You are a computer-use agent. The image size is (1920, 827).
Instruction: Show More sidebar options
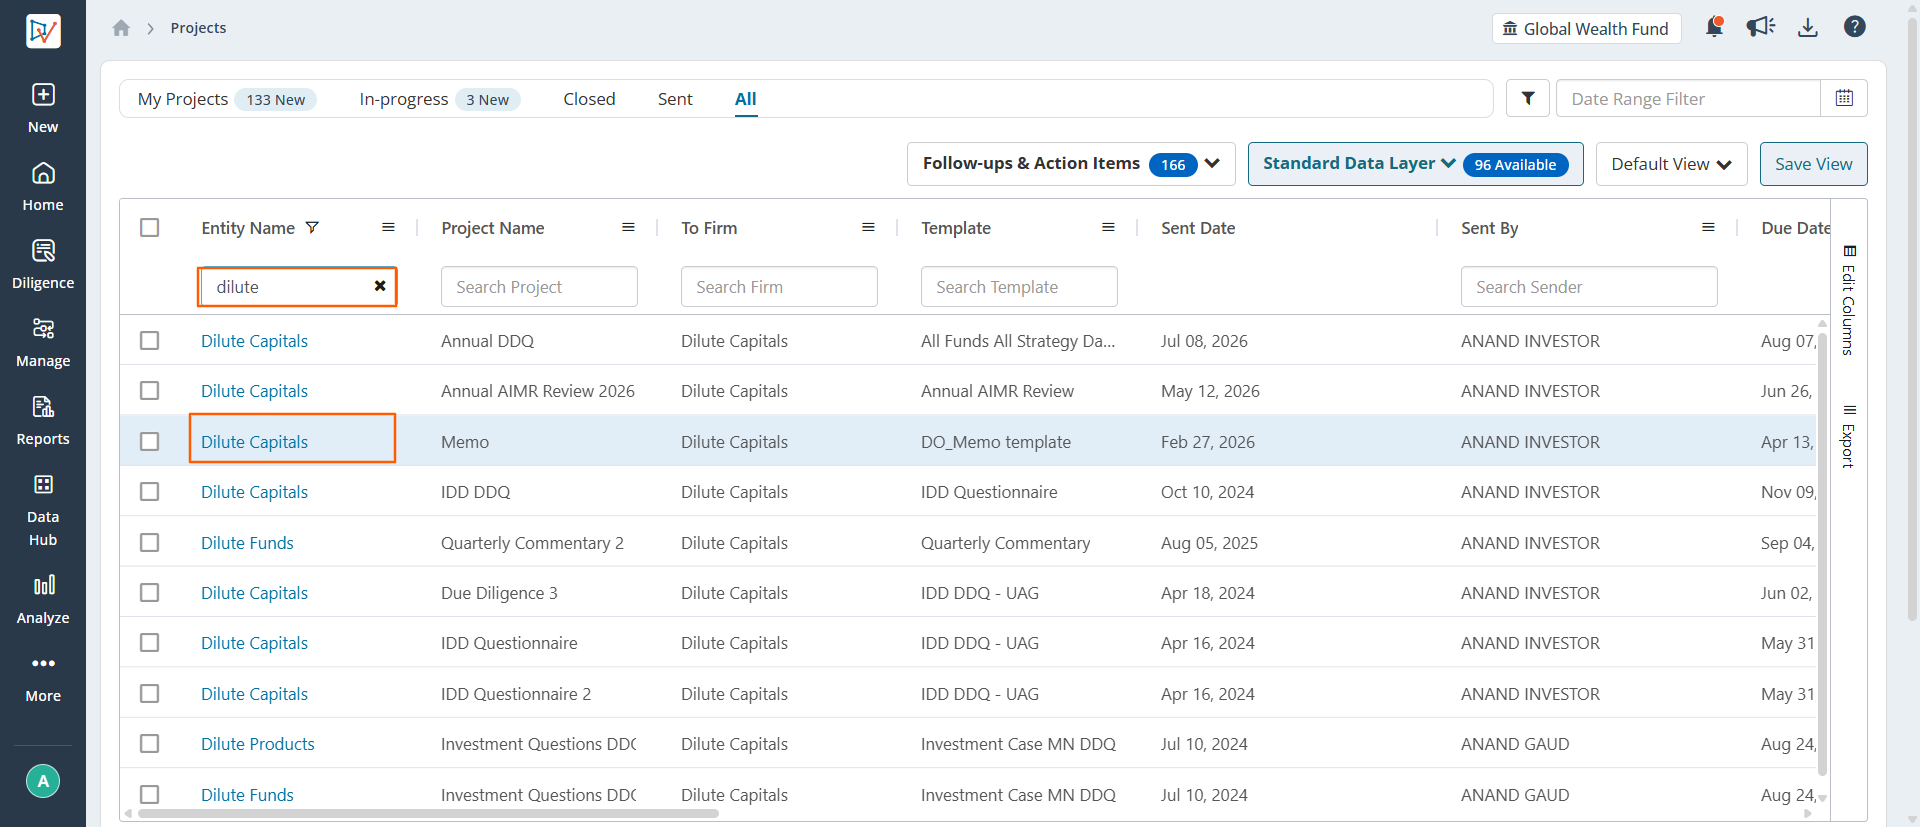pyautogui.click(x=43, y=678)
